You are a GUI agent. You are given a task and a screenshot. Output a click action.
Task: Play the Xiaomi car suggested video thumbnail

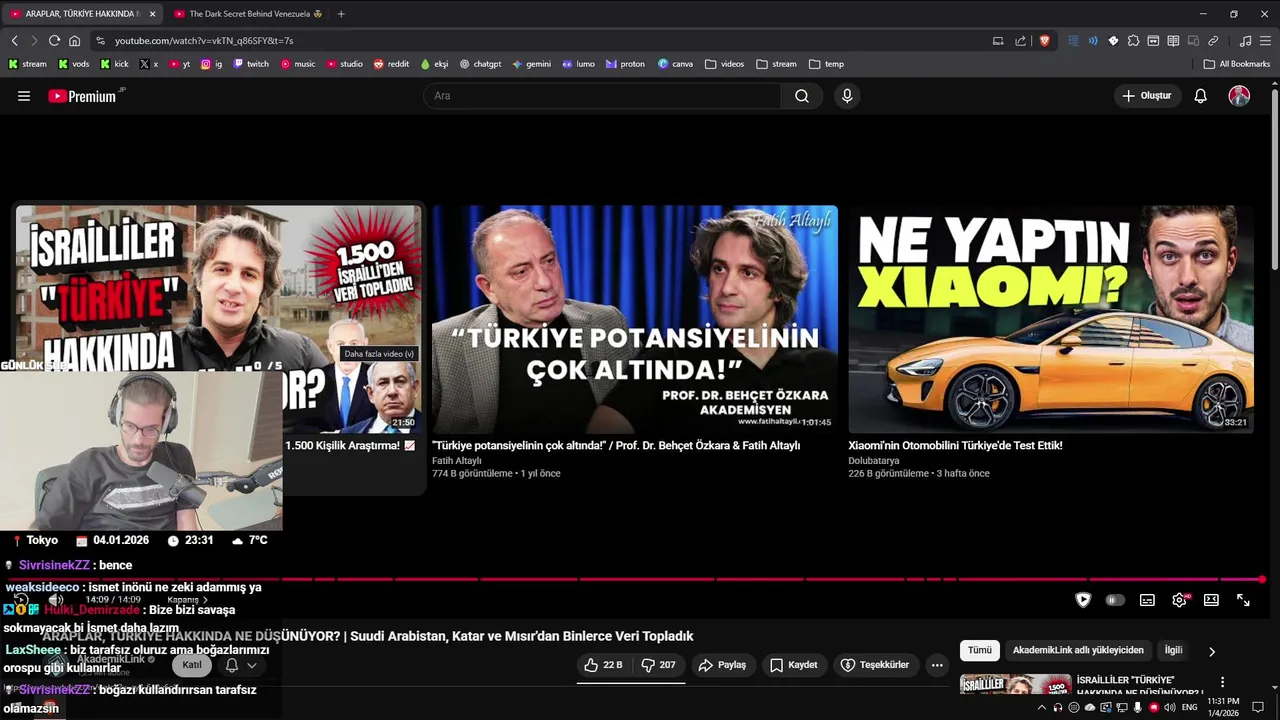[x=1051, y=319]
